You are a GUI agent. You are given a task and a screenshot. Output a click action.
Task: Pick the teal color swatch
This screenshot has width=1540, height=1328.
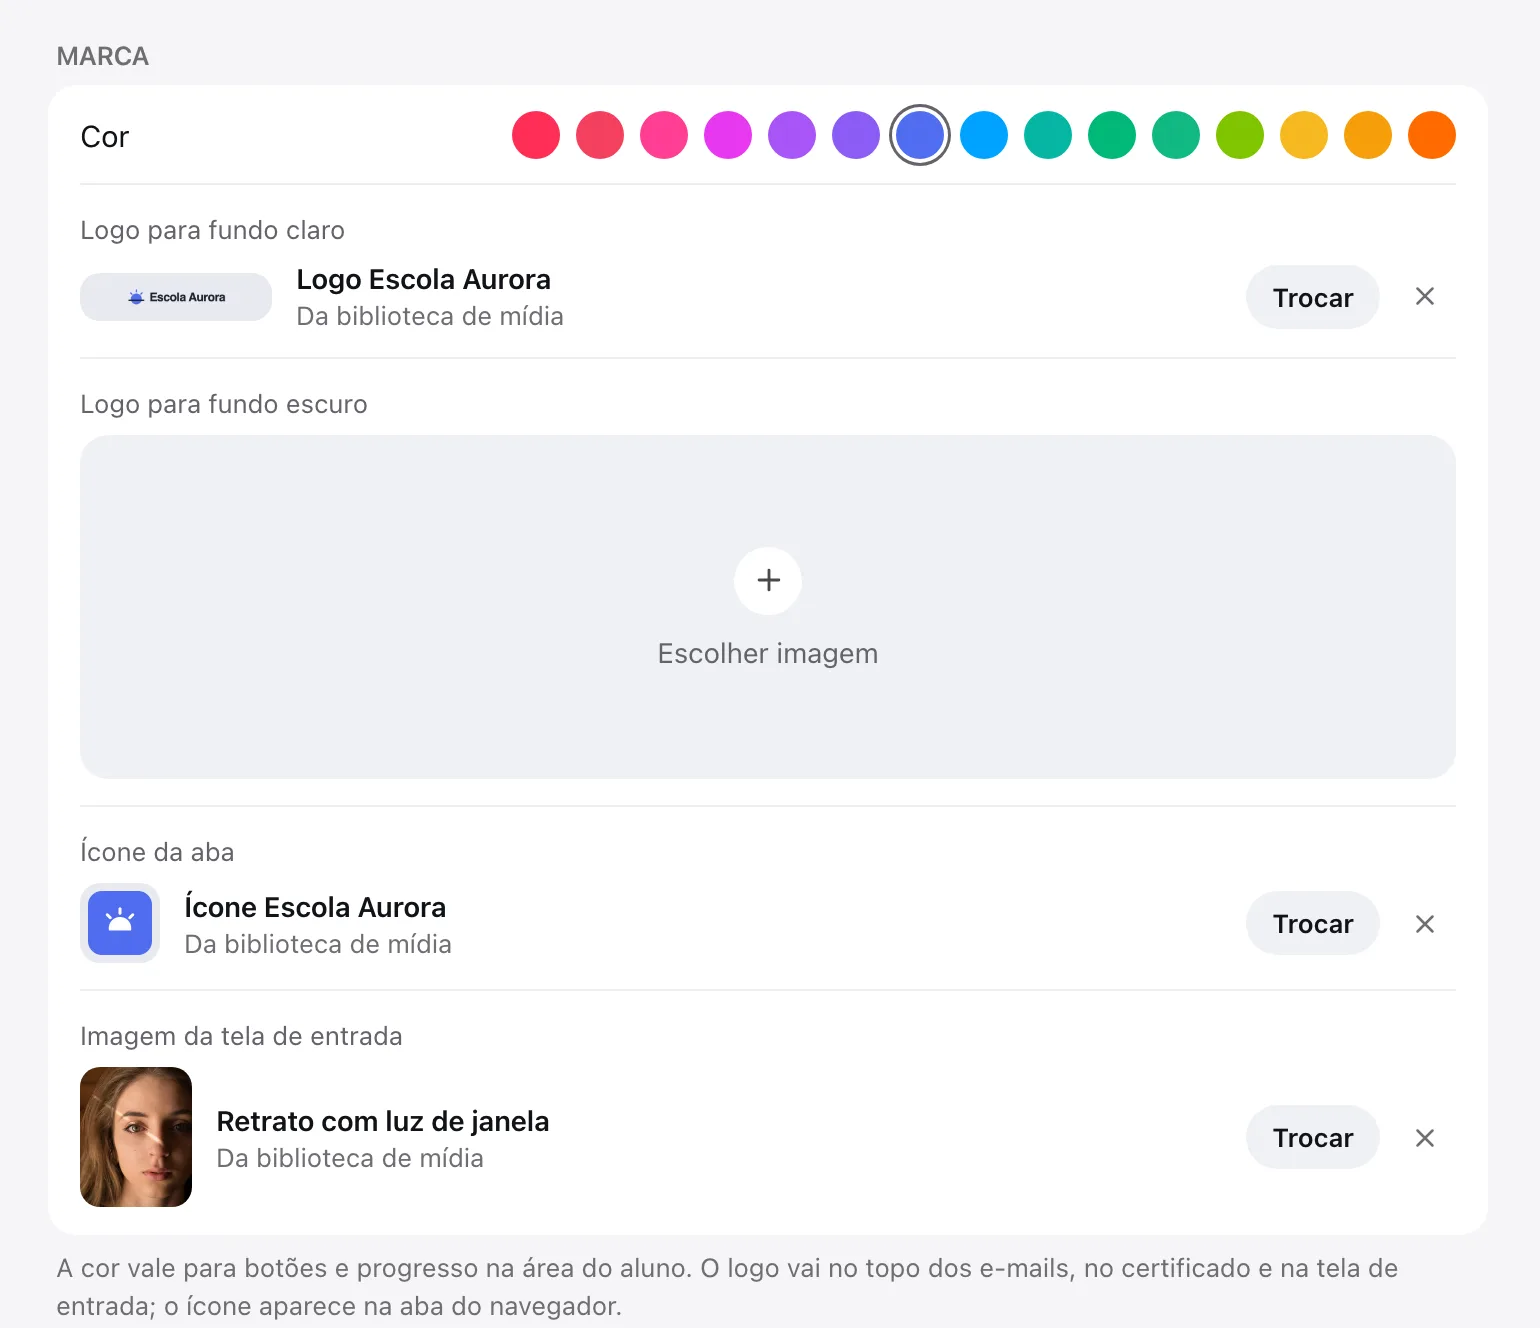point(1048,135)
